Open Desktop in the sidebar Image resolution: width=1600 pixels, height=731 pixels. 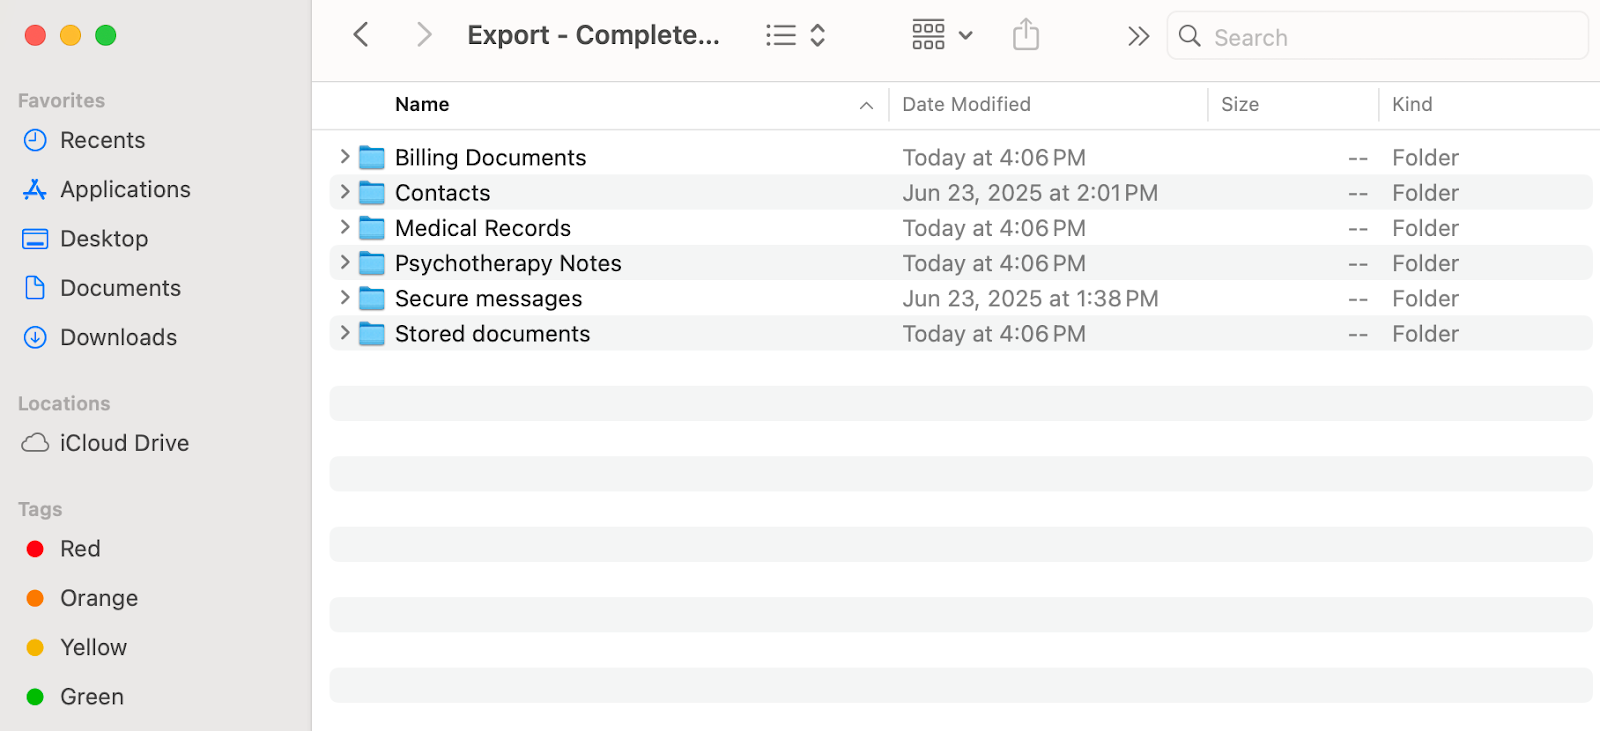(x=104, y=238)
